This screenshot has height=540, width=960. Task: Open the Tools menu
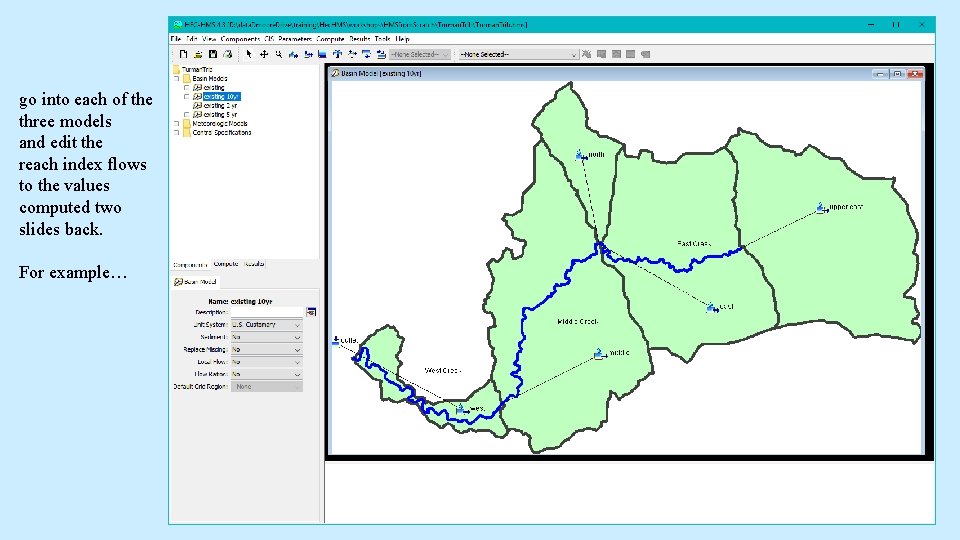click(x=383, y=39)
